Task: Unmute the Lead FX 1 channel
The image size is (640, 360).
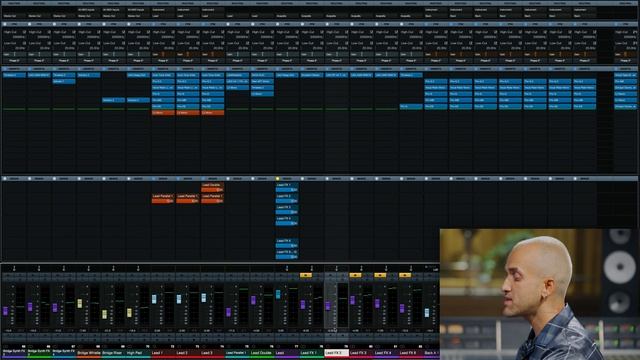Action: point(306,275)
